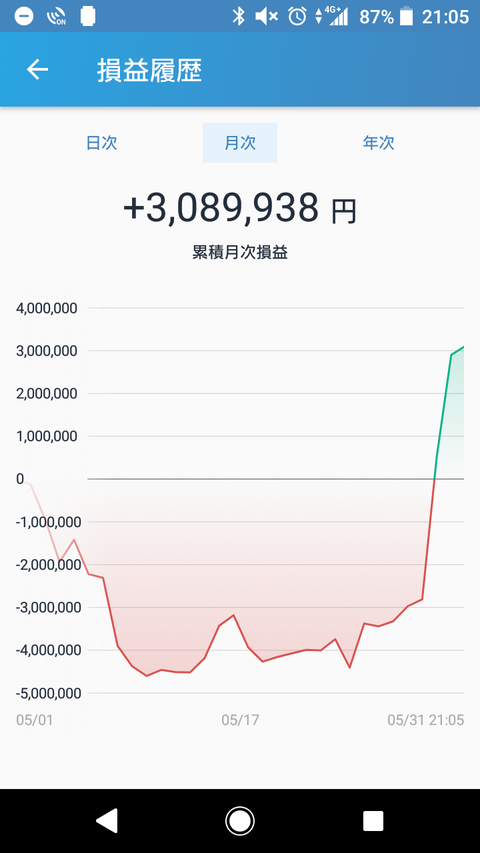This screenshot has height=853, width=480.
Task: Tap the do-not-disturb minus icon
Action: tap(24, 16)
